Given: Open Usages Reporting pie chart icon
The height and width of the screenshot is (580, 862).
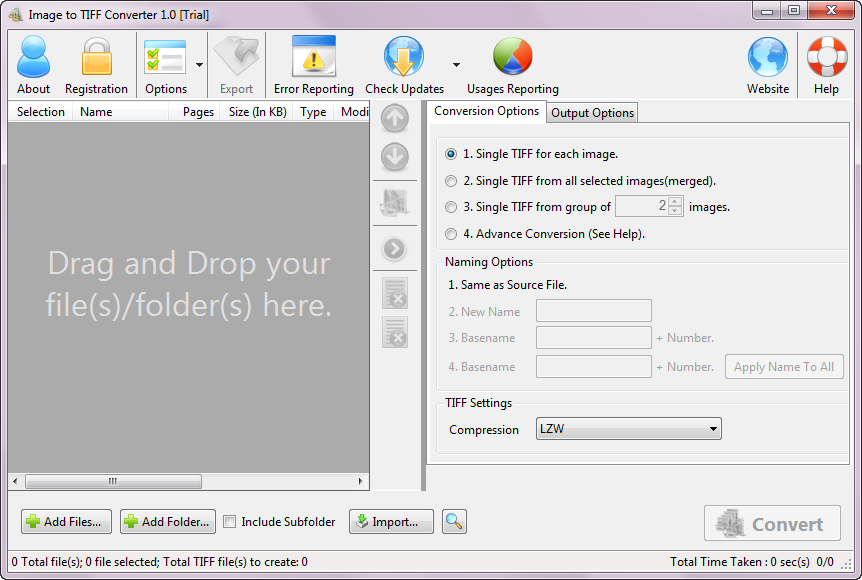Looking at the screenshot, I should 512,57.
